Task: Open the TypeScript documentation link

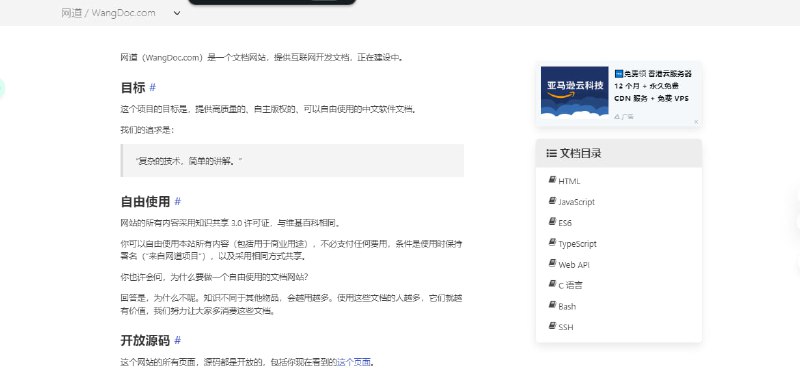Action: pos(577,244)
